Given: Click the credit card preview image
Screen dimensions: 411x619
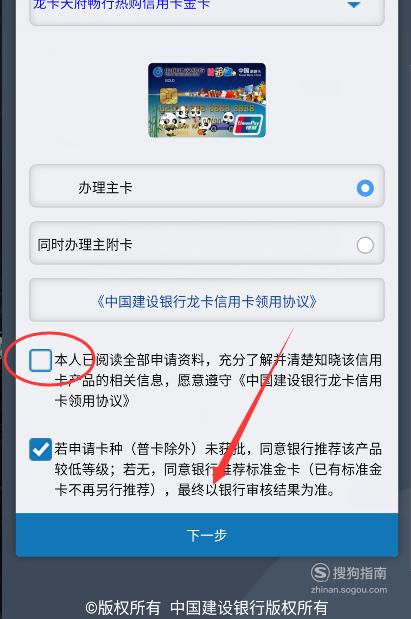Looking at the screenshot, I should [207, 100].
